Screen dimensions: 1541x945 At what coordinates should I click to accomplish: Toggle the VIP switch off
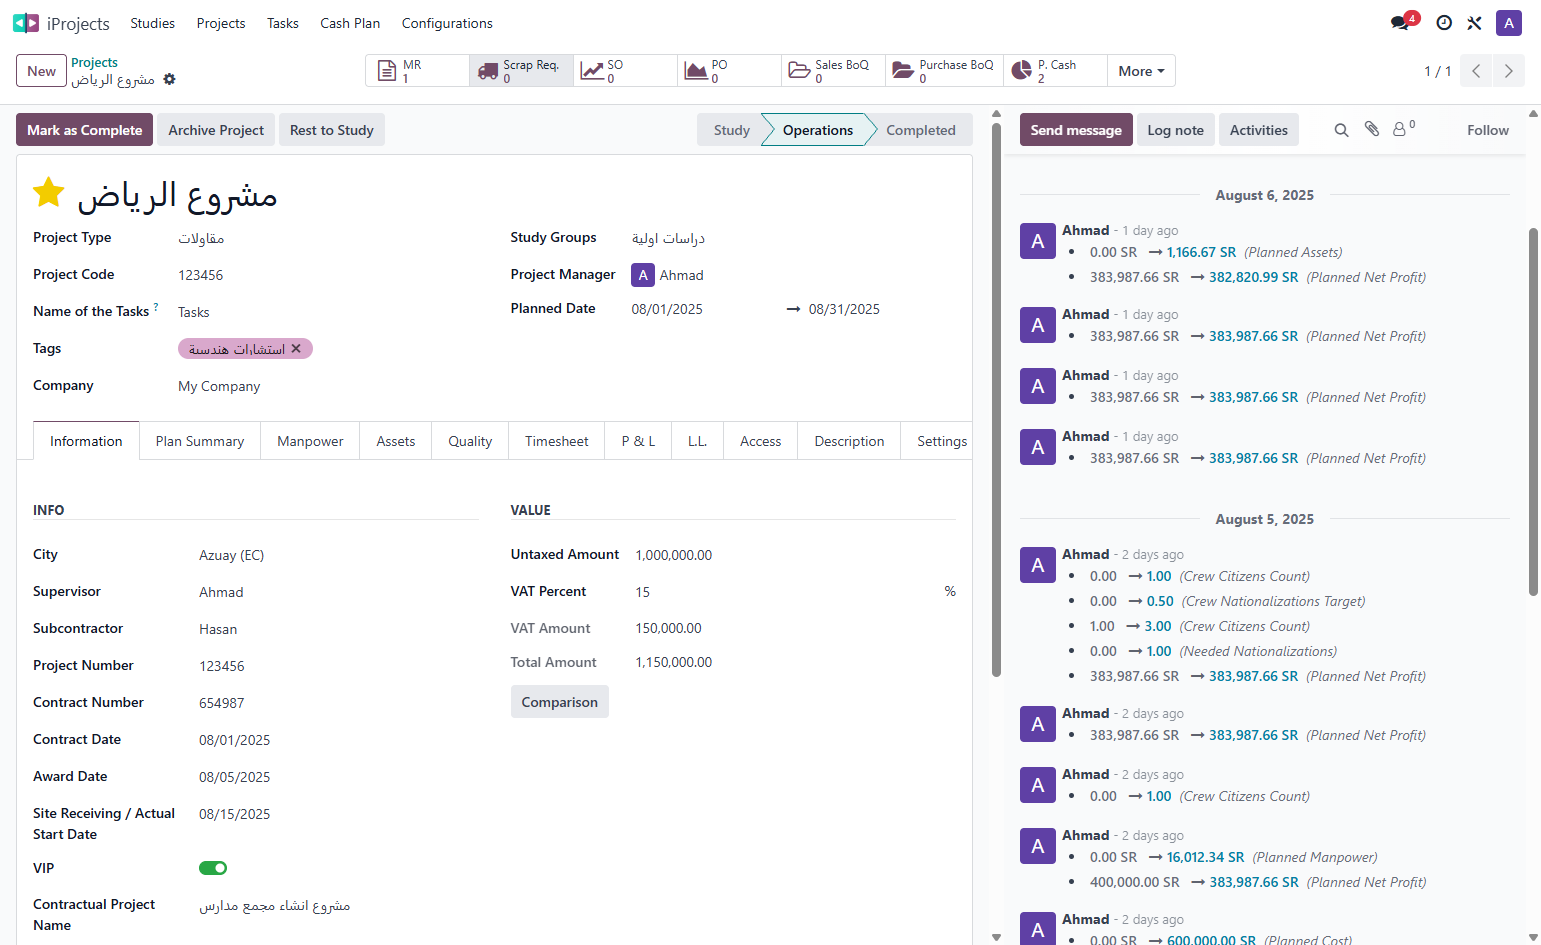click(213, 868)
